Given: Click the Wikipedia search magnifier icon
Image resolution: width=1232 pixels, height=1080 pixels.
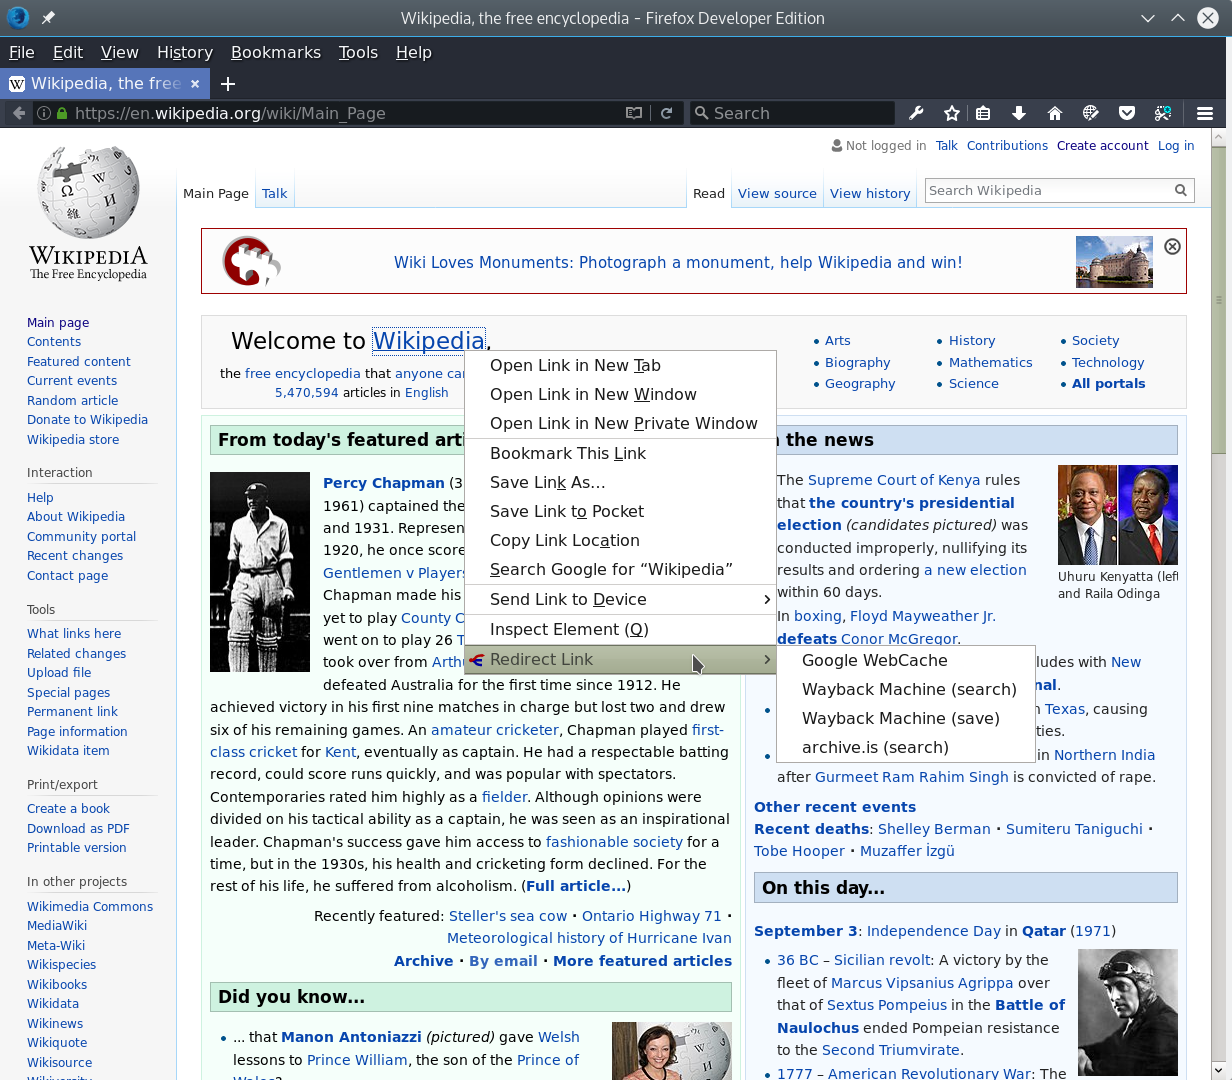Looking at the screenshot, I should [x=1181, y=190].
